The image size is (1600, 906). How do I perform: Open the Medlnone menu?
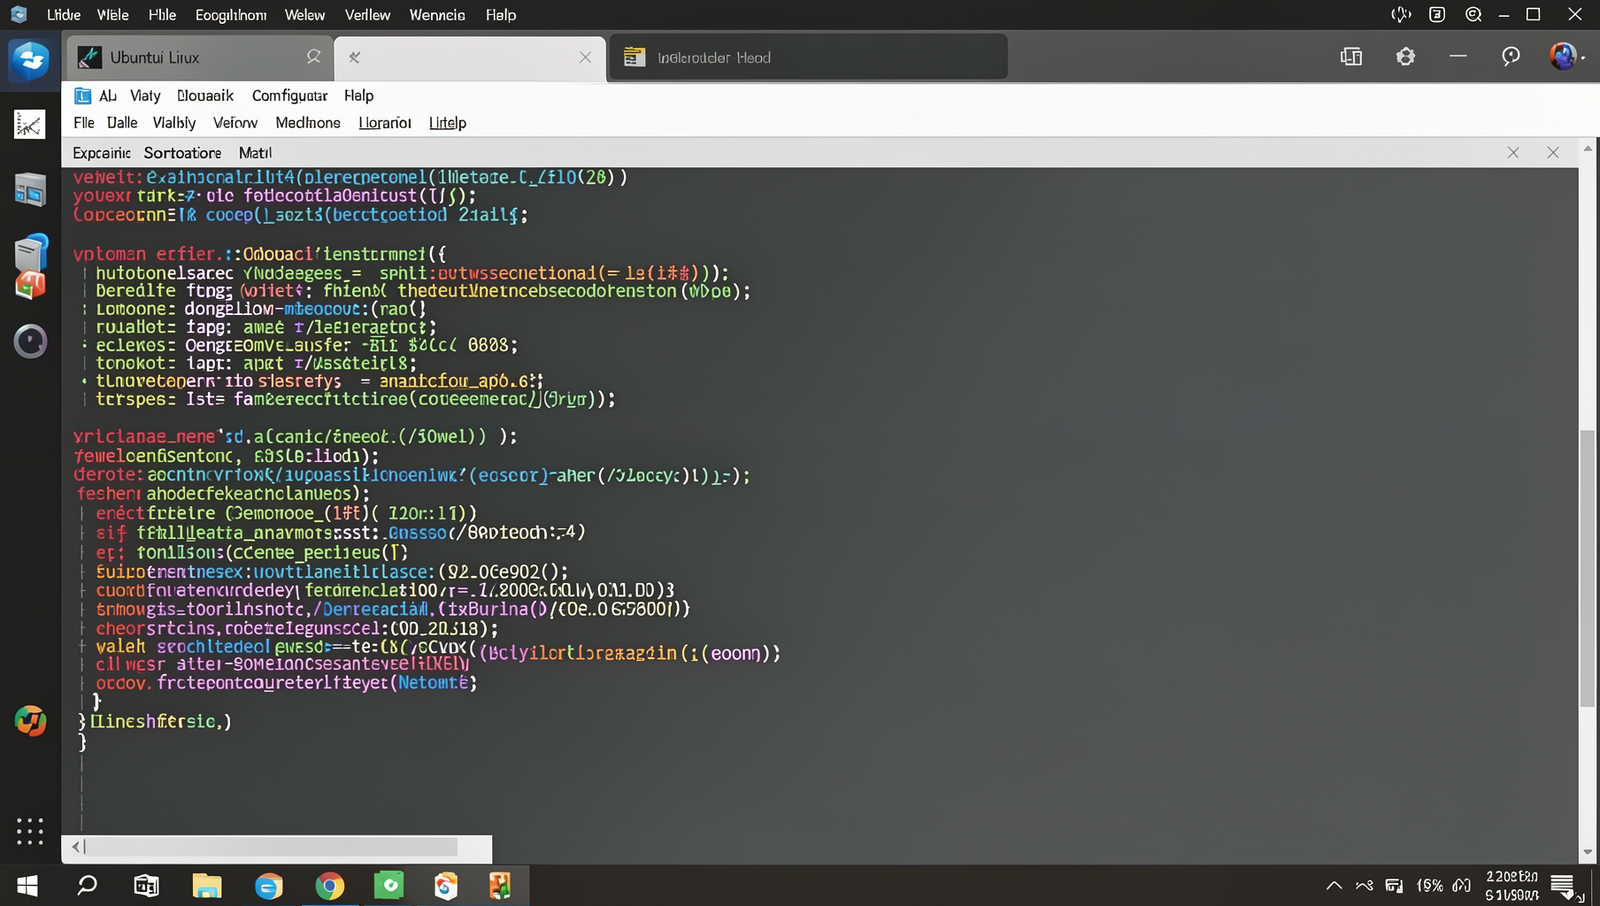(308, 123)
